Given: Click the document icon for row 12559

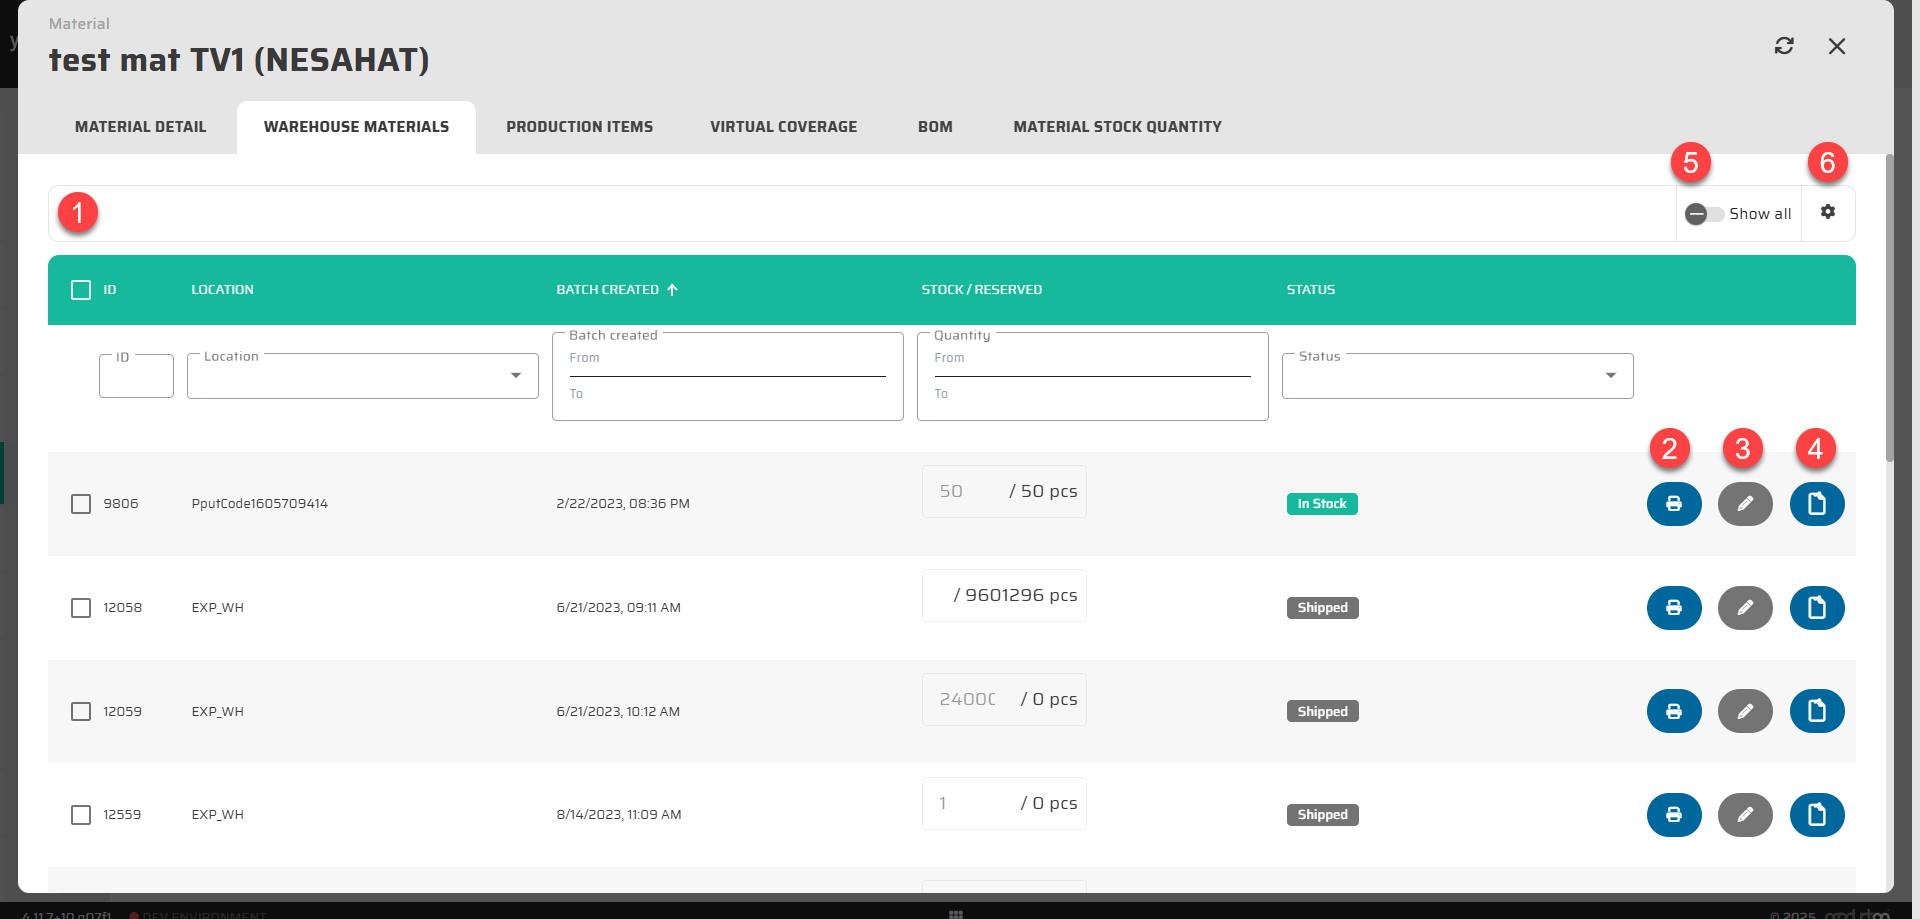Looking at the screenshot, I should [x=1816, y=815].
